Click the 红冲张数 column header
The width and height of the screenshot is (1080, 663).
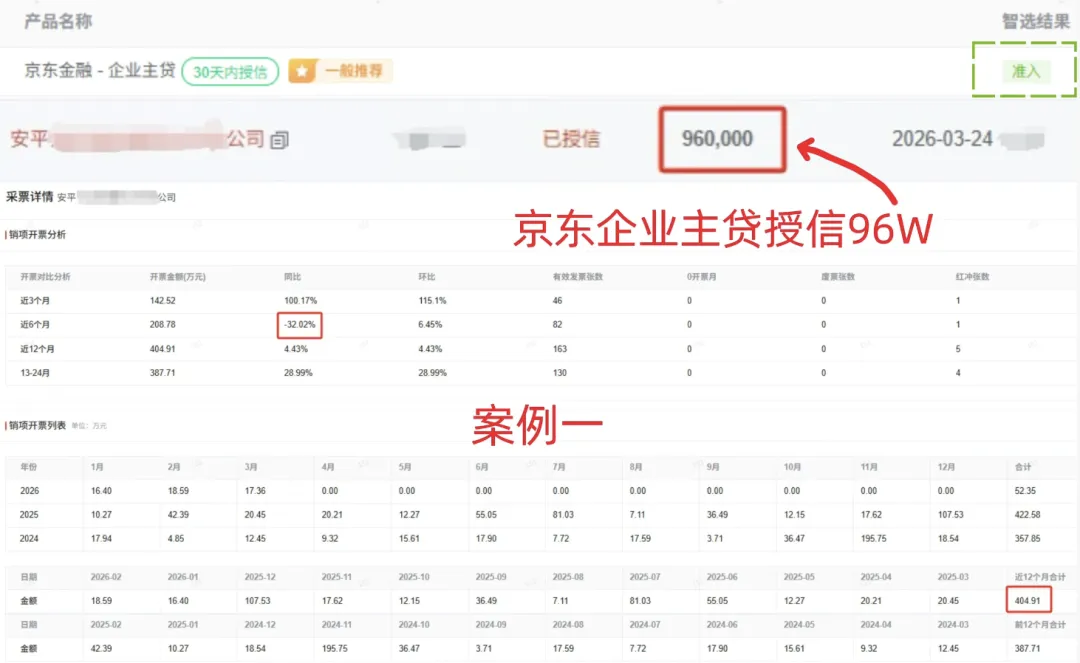(x=972, y=277)
